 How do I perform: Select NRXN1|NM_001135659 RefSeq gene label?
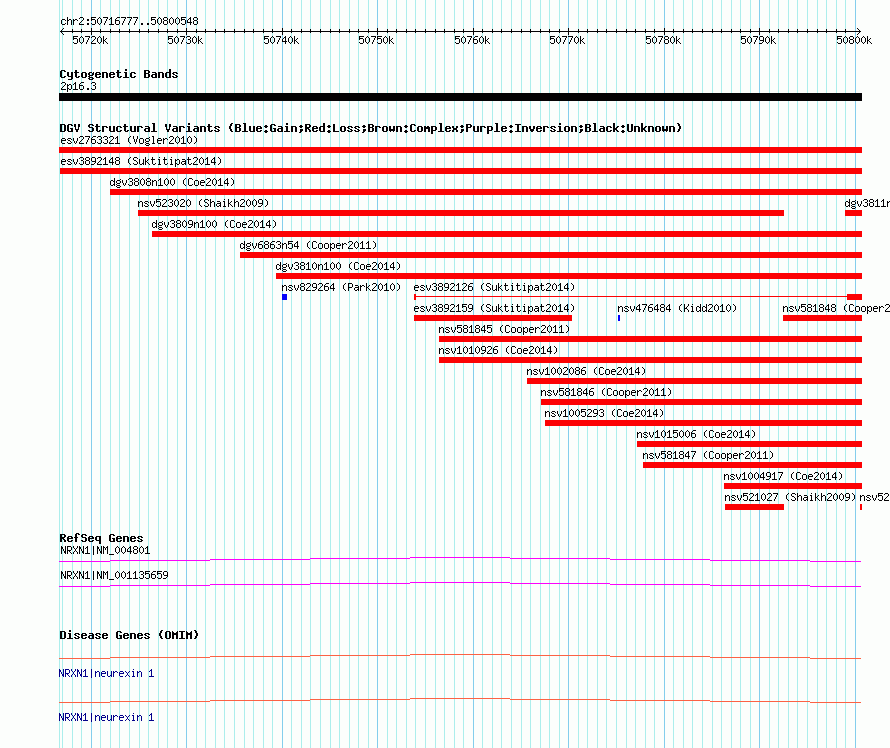point(114,575)
